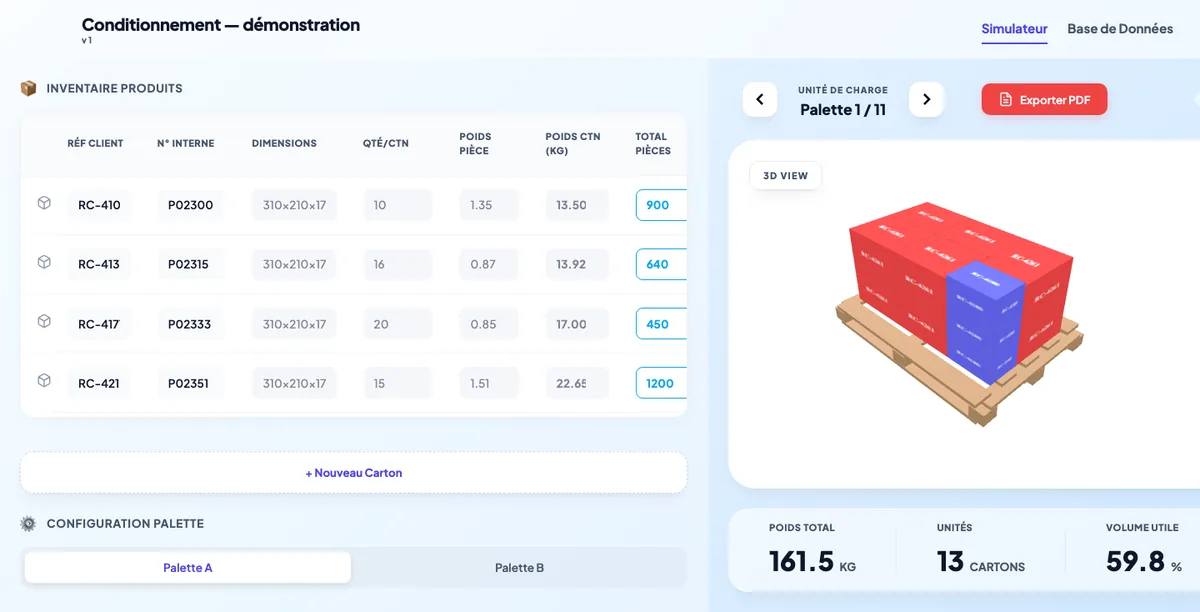Click the total pièces field showing 1200
Image resolution: width=1200 pixels, height=612 pixels.
click(661, 383)
